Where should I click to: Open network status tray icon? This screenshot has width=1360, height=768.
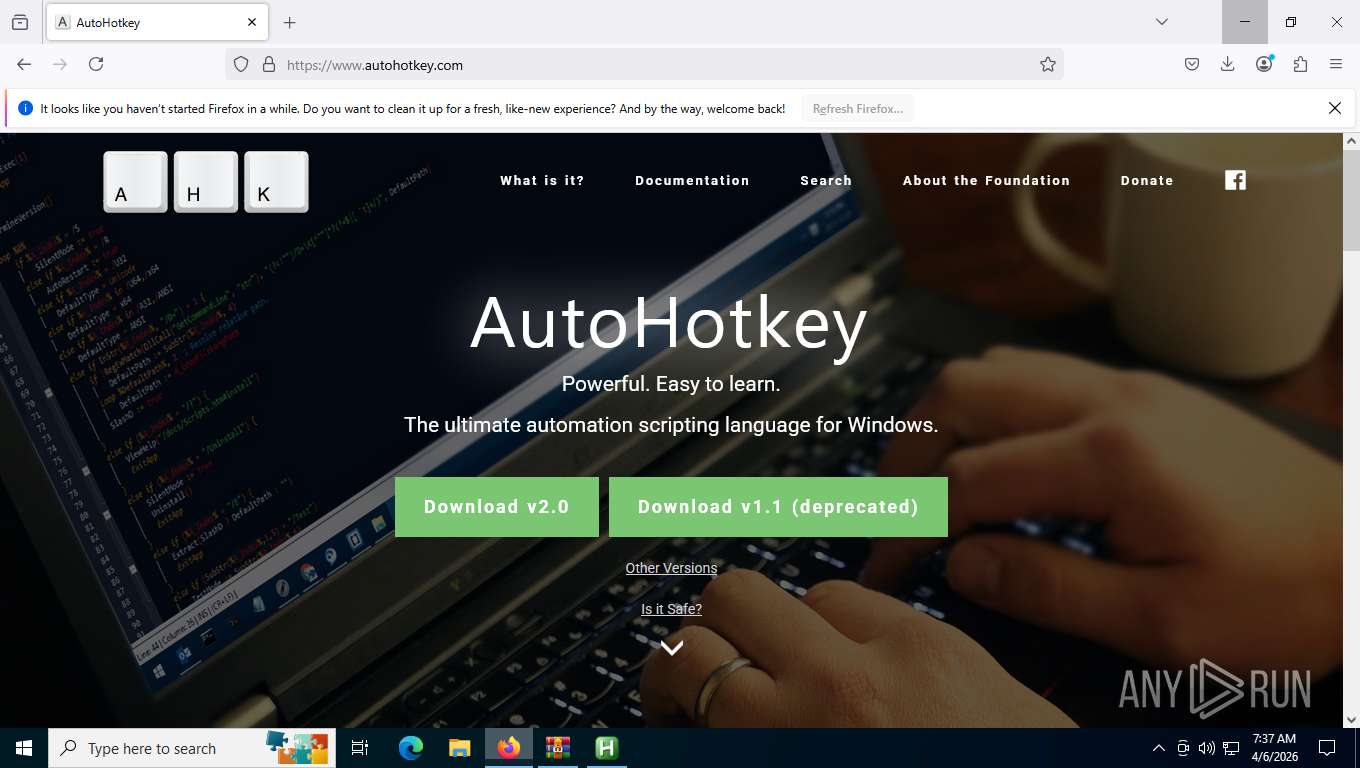(1231, 748)
